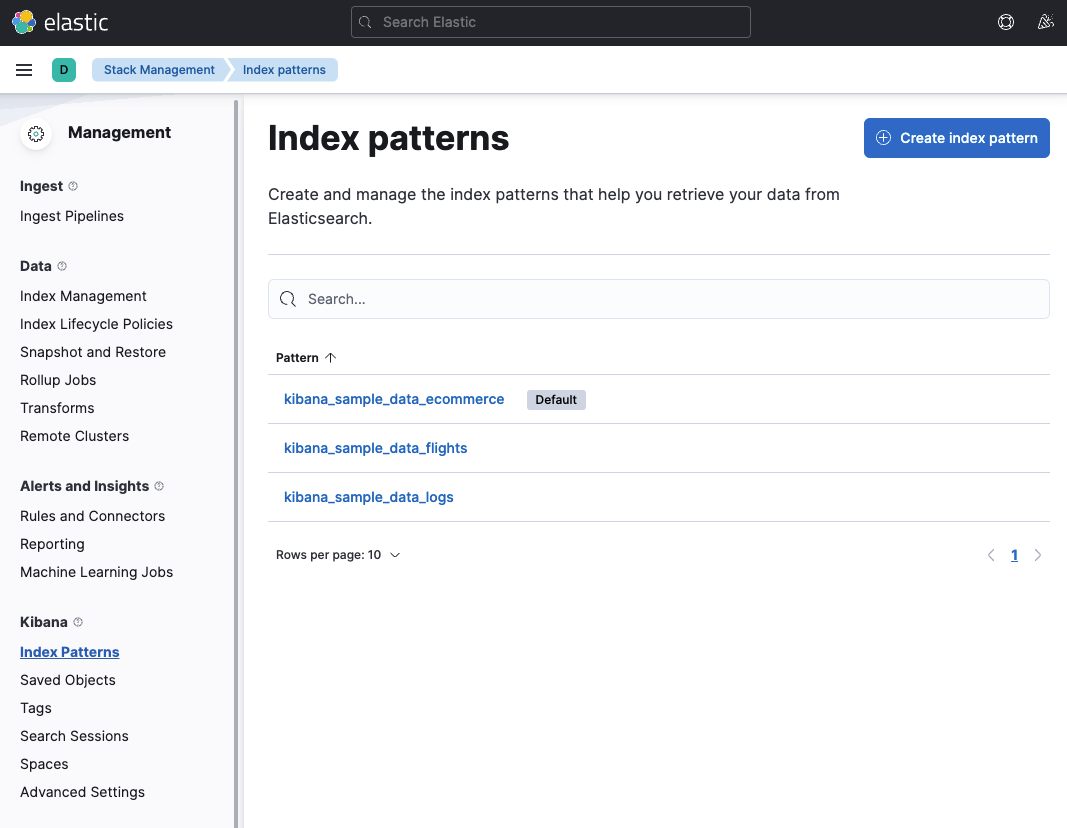The image size is (1067, 828).
Task: Open Ingest Pipelines
Action: point(72,216)
